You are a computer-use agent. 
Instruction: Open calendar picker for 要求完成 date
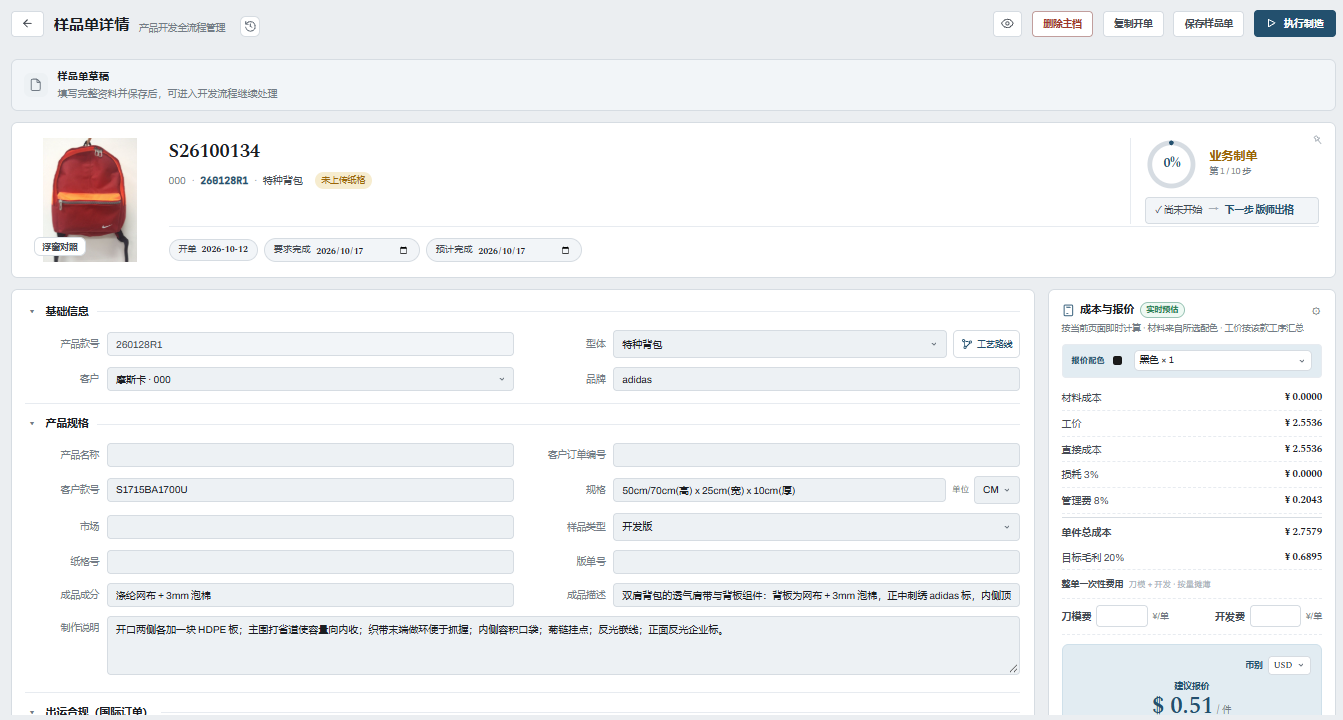tap(404, 250)
